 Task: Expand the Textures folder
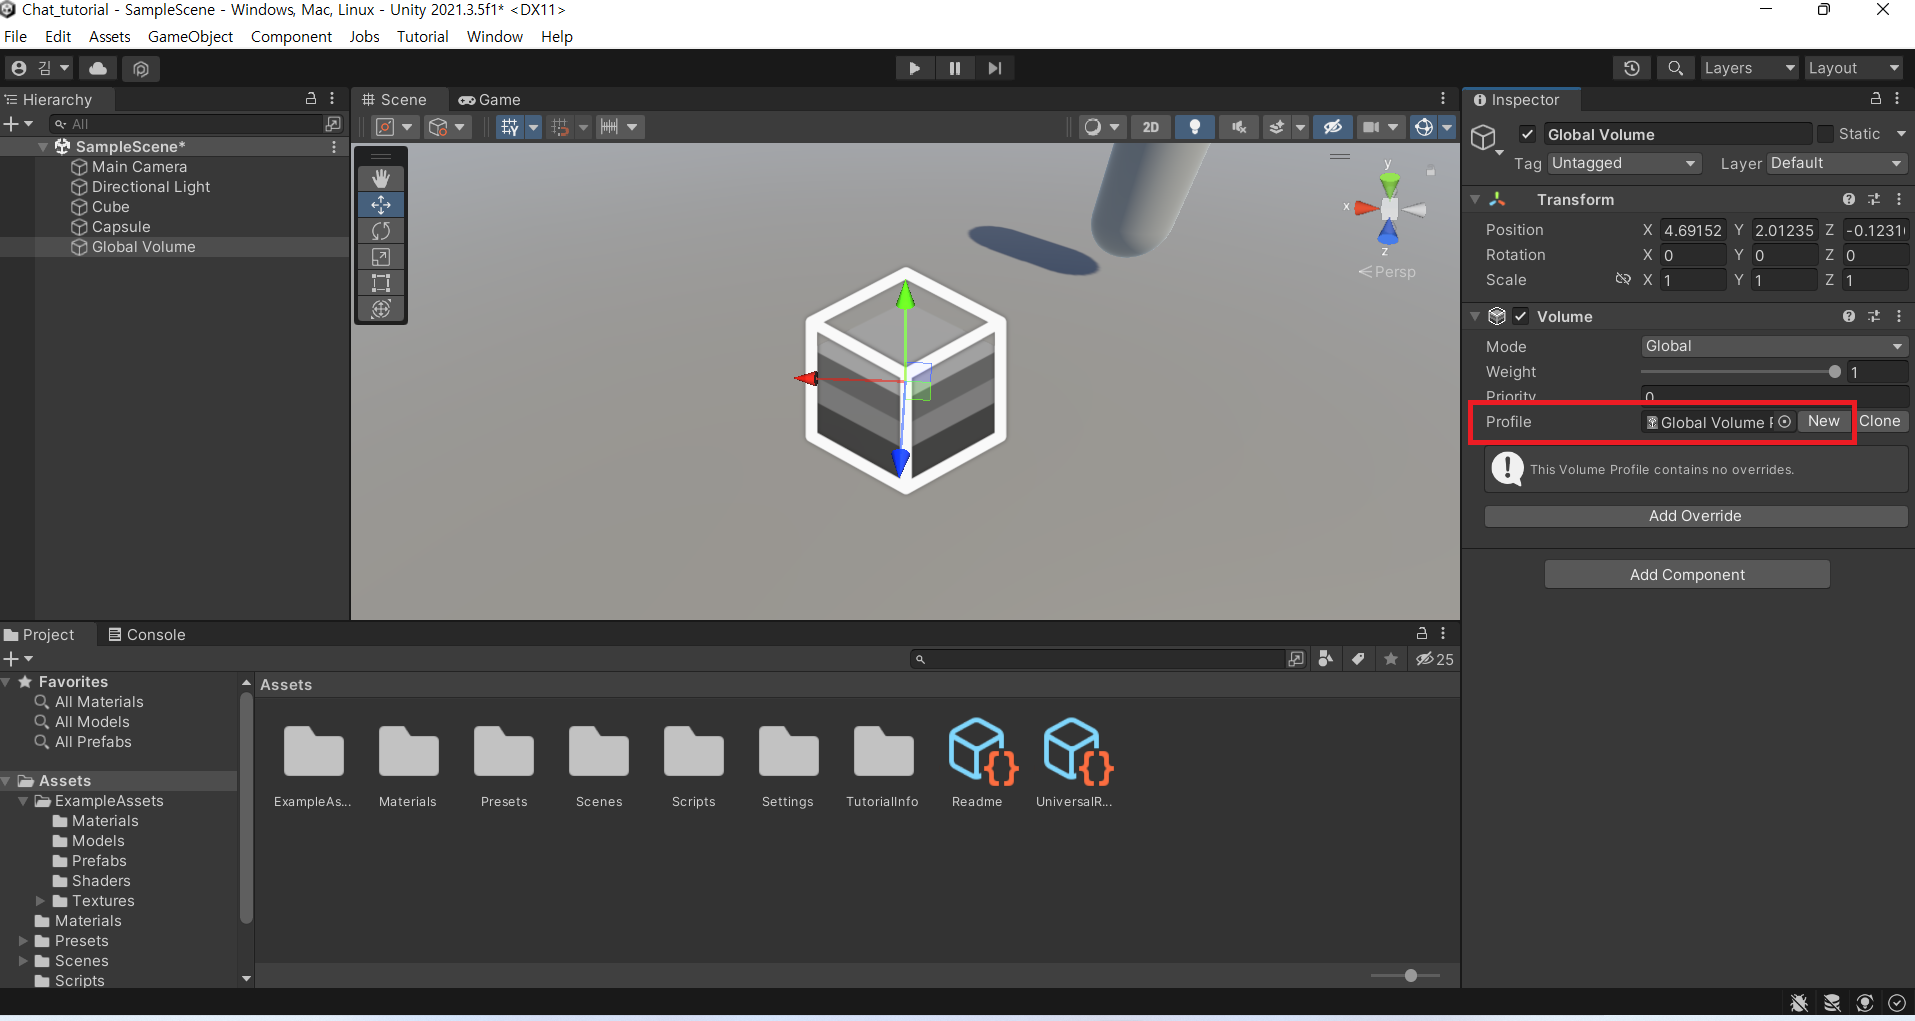point(40,901)
